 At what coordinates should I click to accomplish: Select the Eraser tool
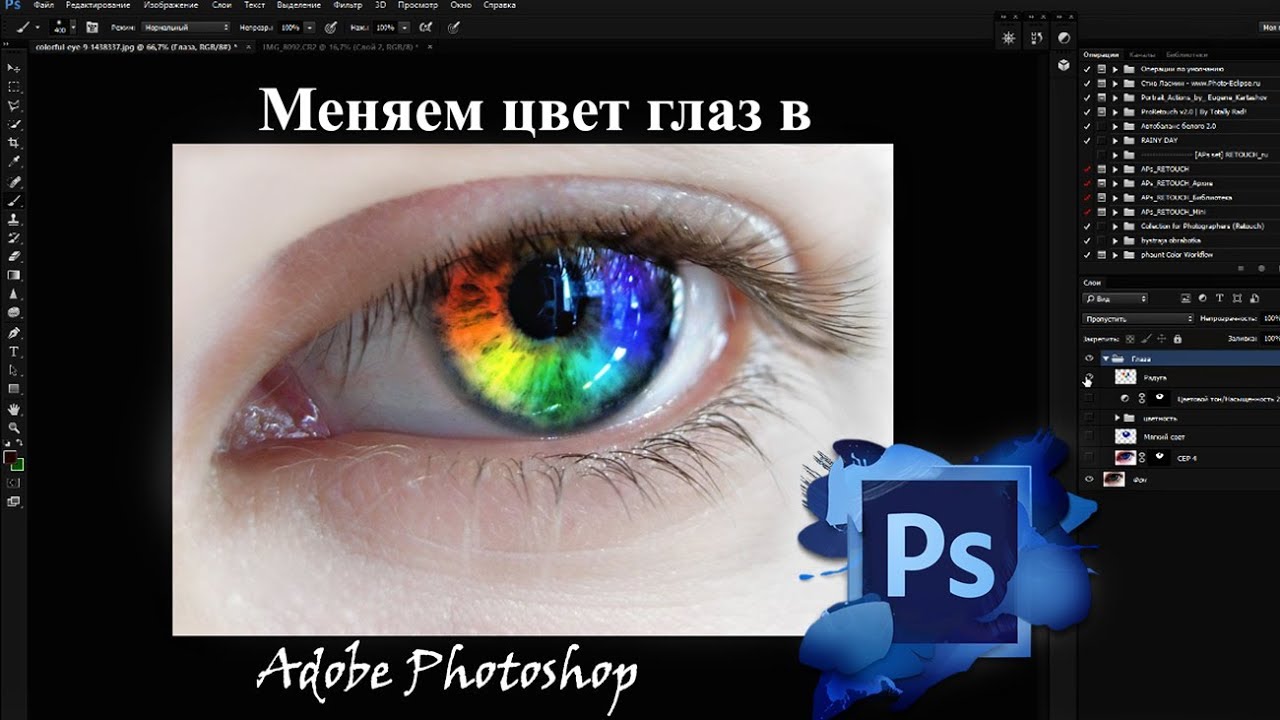pyautogui.click(x=14, y=256)
